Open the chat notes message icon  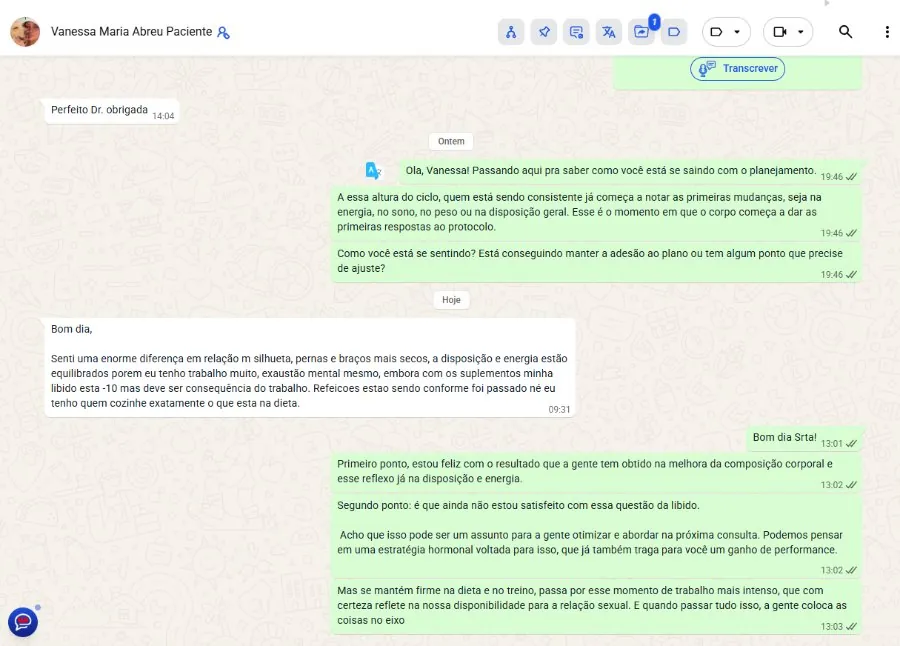click(576, 32)
